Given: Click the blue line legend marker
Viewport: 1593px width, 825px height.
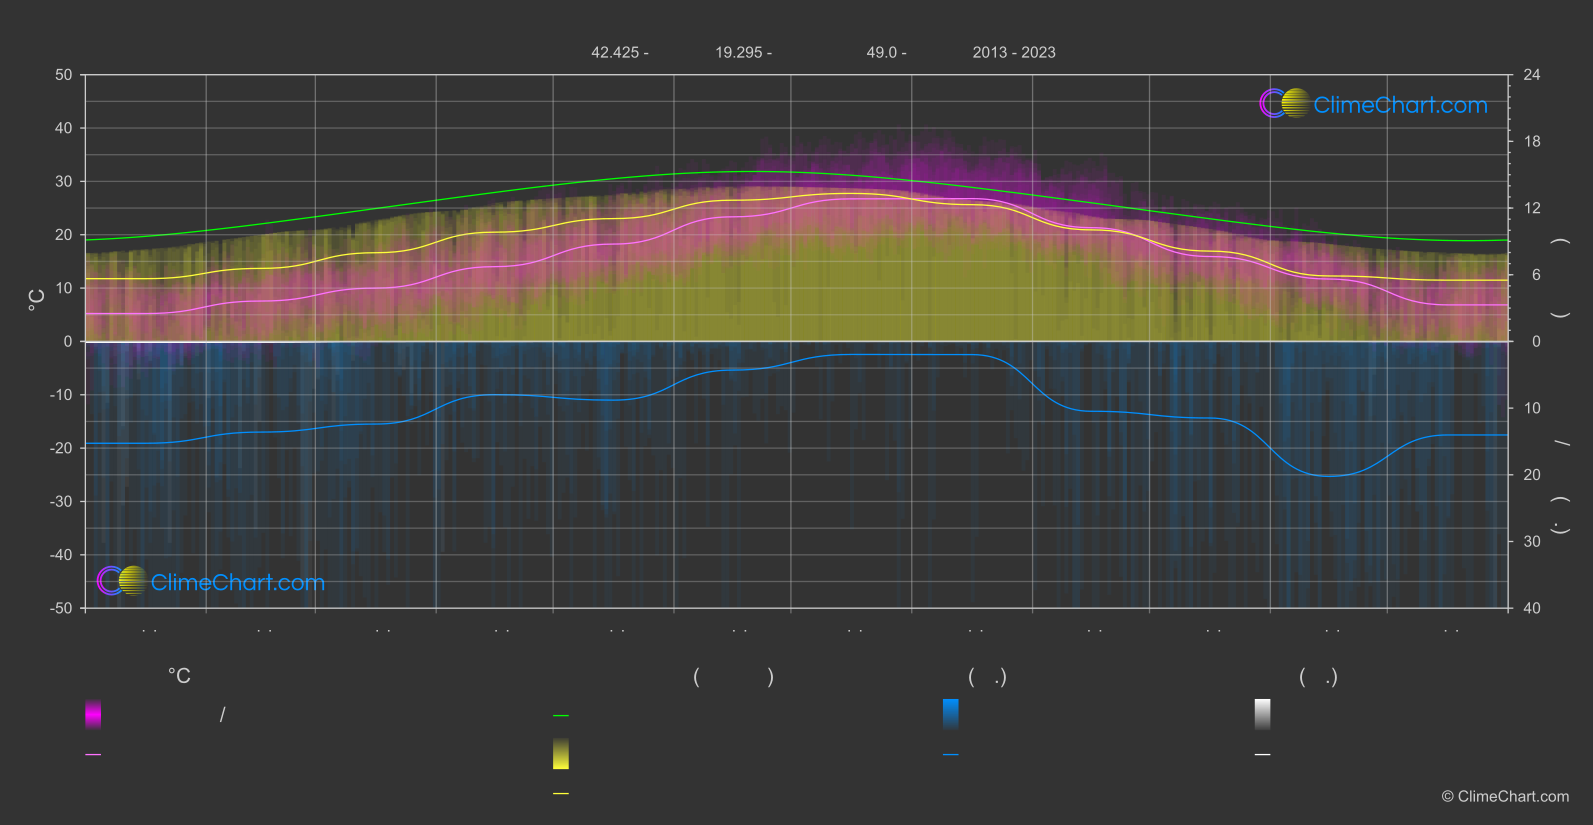Looking at the screenshot, I should point(950,755).
